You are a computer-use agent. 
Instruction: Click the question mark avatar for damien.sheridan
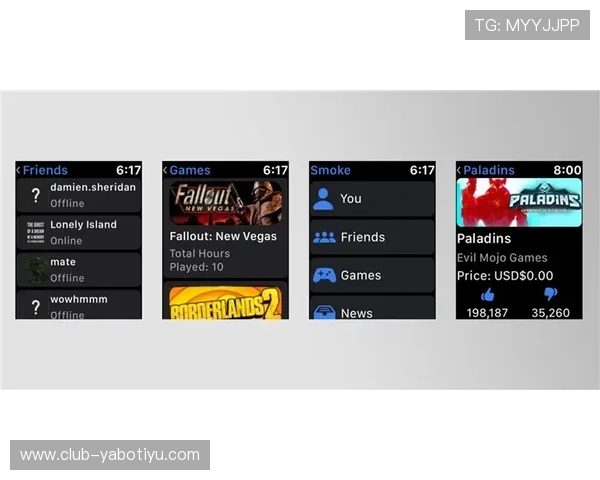pos(36,195)
